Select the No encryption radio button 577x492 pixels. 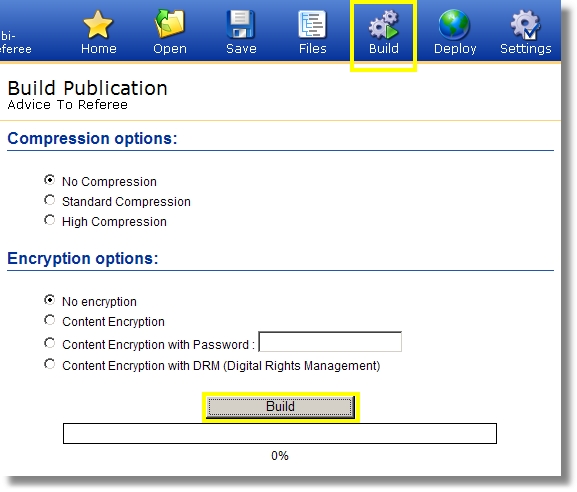click(50, 300)
